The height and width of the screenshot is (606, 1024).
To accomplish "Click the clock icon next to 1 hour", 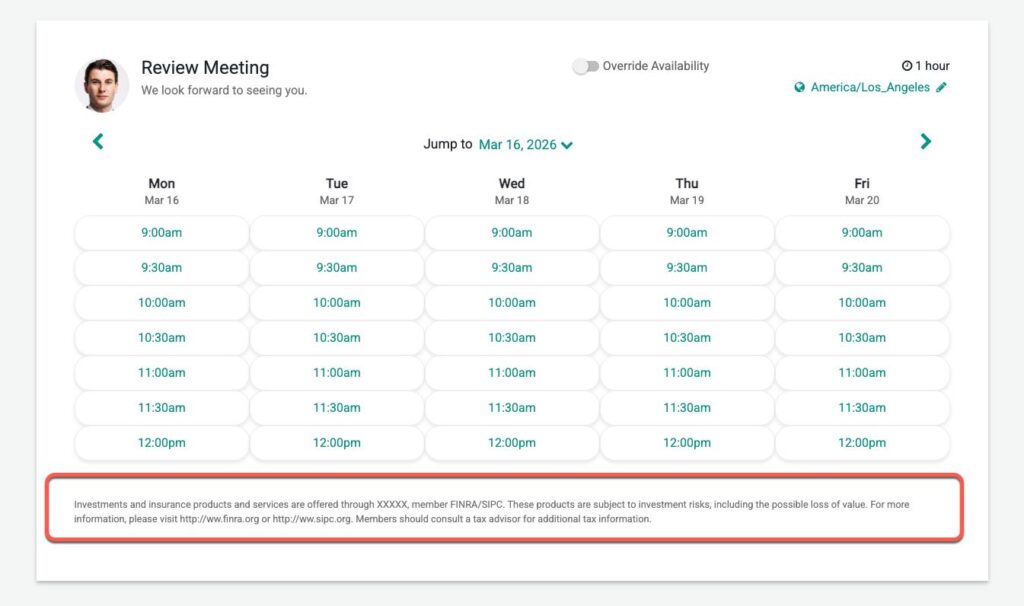I will tap(907, 66).
